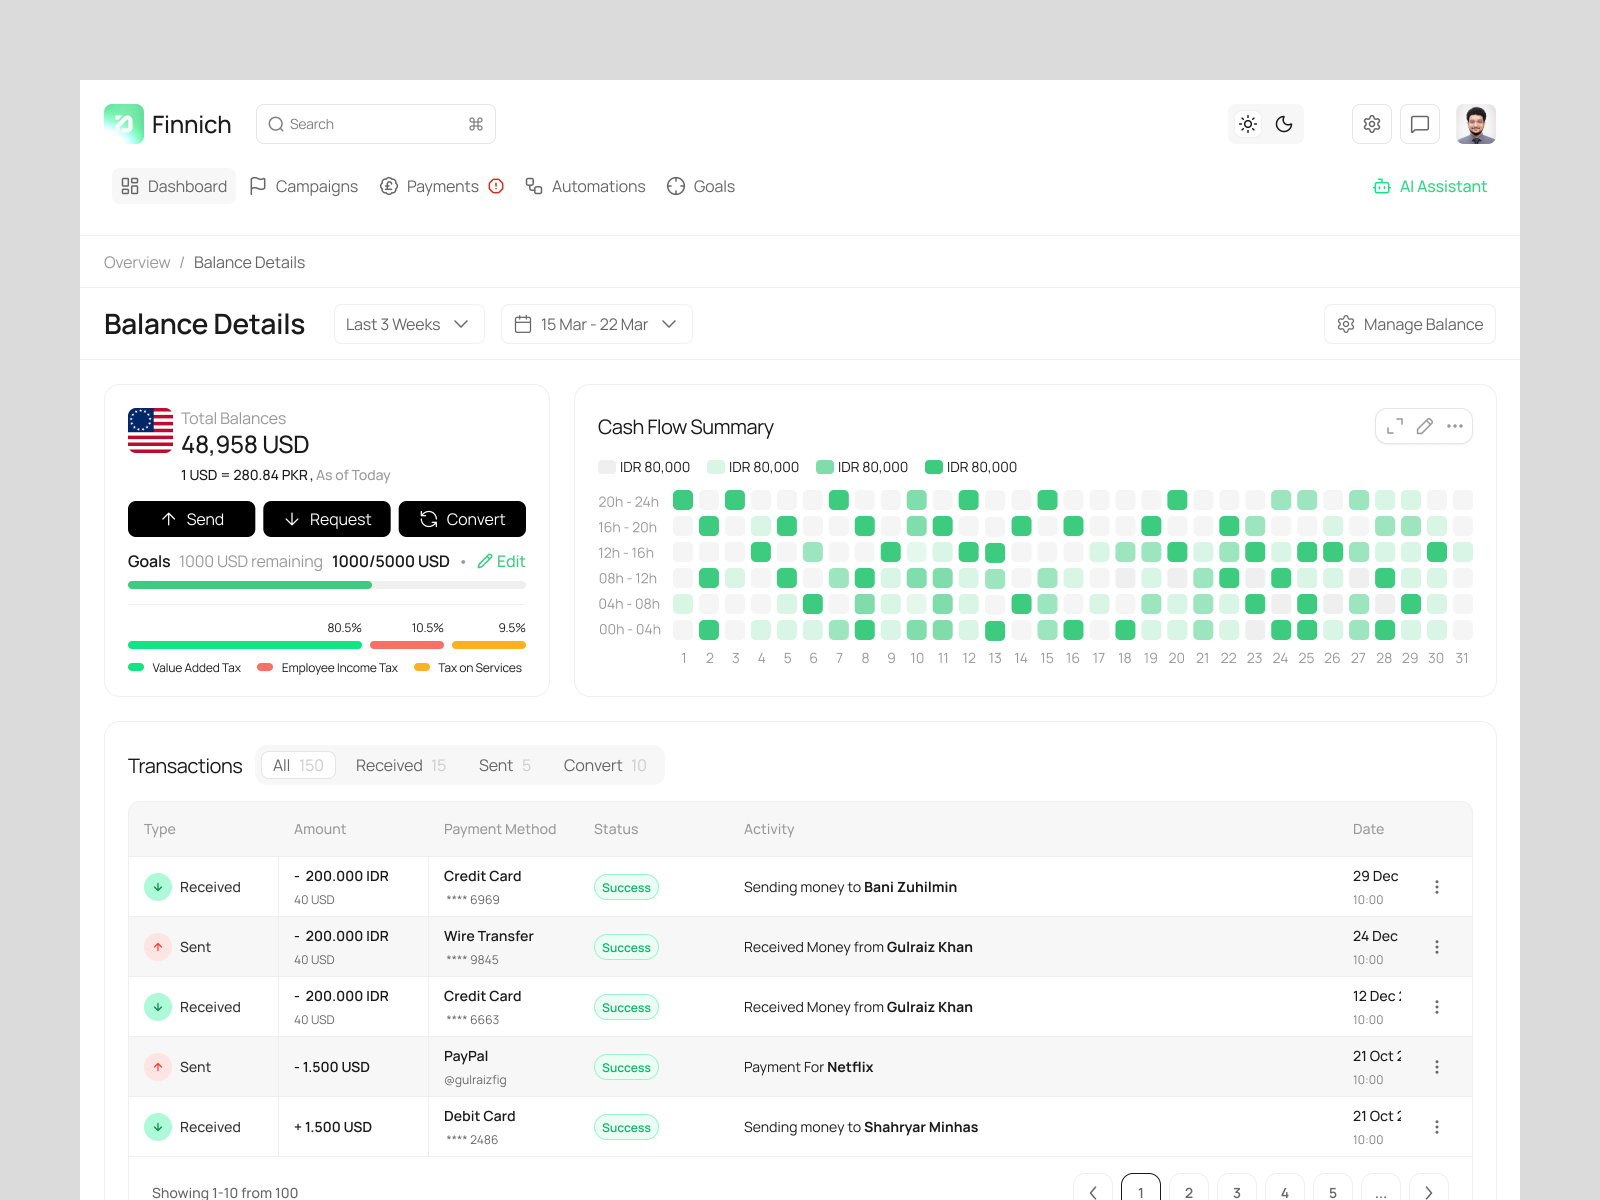
Task: Open kebab menu on the Netflix payment row
Action: point(1437,1067)
